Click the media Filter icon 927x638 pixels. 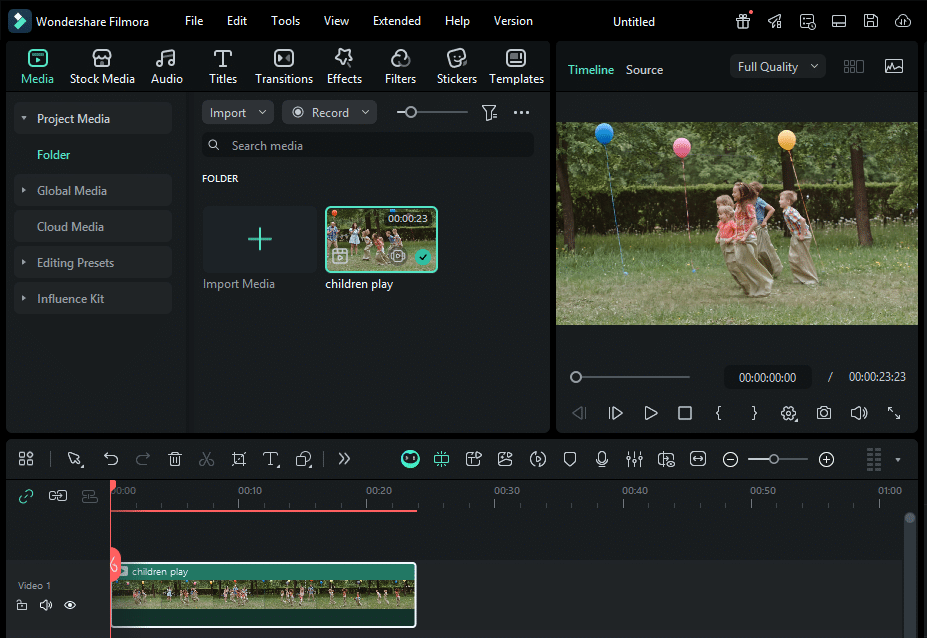pos(489,113)
